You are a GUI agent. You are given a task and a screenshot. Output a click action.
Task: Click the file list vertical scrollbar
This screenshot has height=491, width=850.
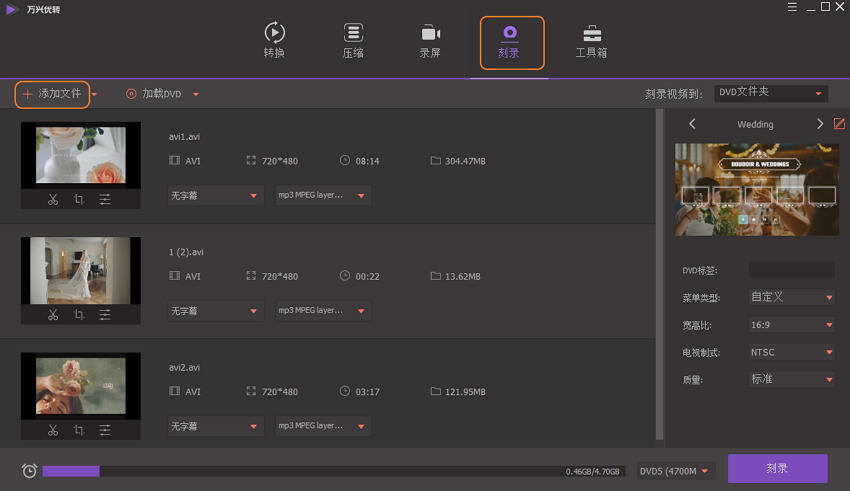(x=659, y=274)
